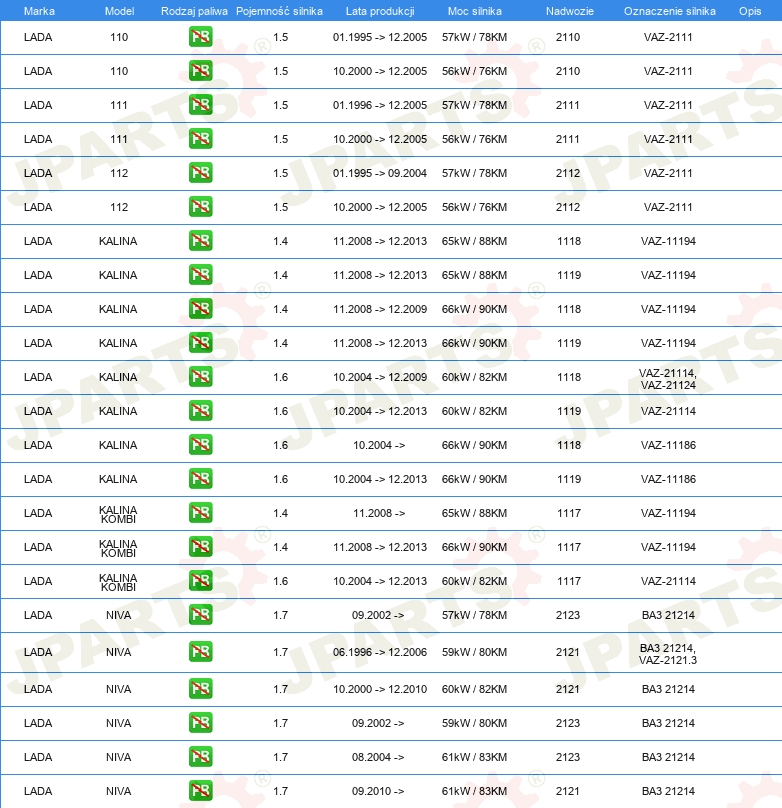The height and width of the screenshot is (808, 782).
Task: Click fuel icon for KALINA 1.6 60kW body 1119
Action: point(200,411)
